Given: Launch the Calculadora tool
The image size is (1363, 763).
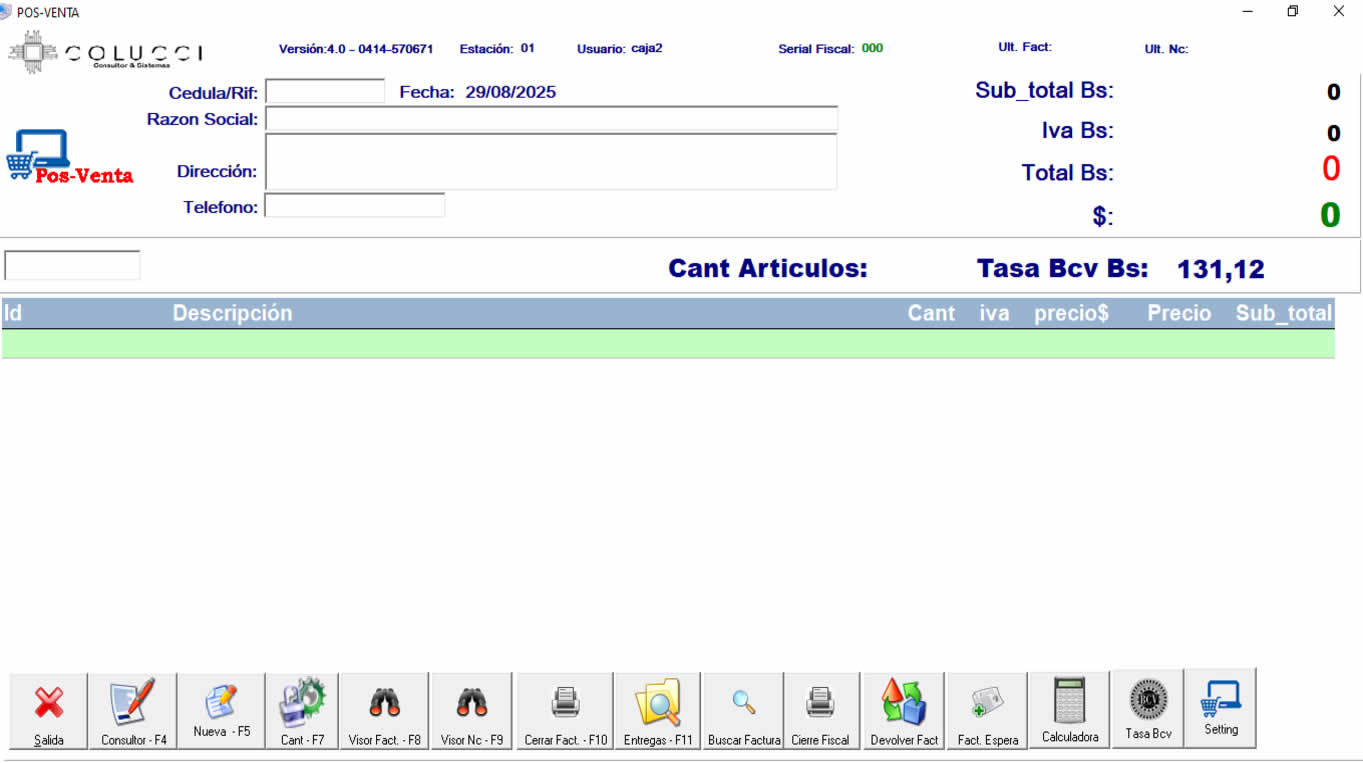Looking at the screenshot, I should coord(1069,701).
